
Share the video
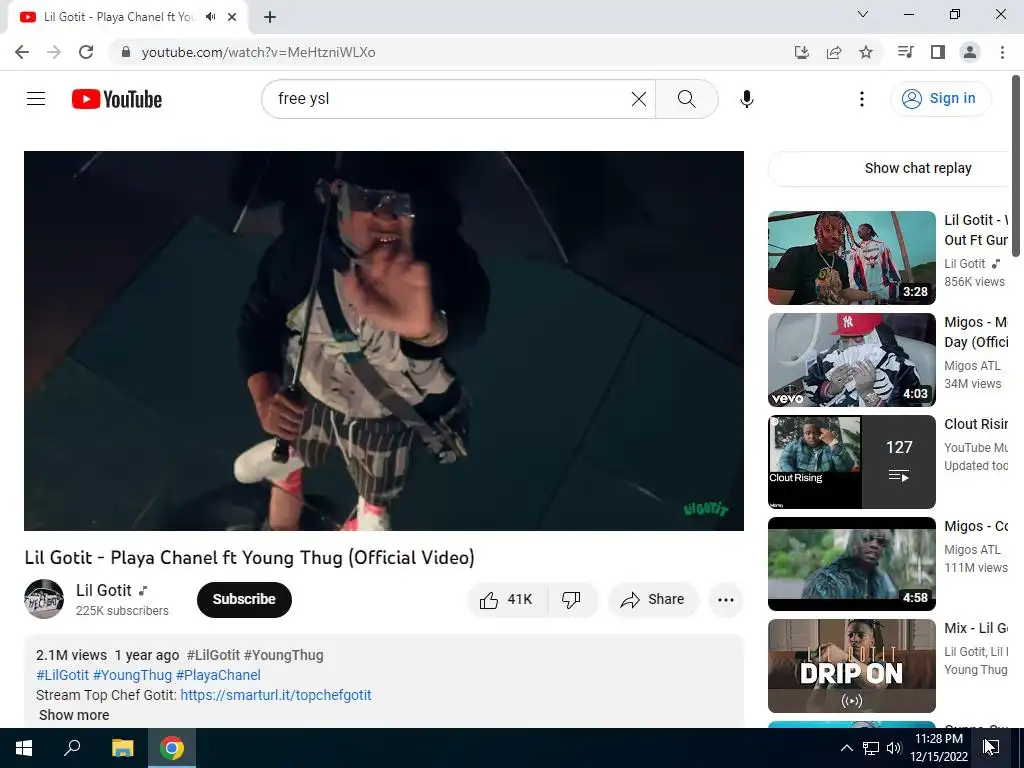pyautogui.click(x=653, y=600)
